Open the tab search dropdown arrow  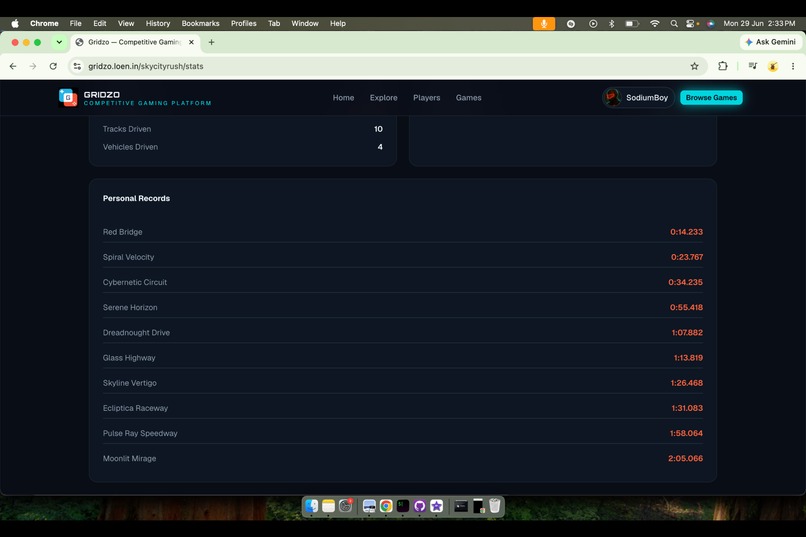tap(59, 42)
